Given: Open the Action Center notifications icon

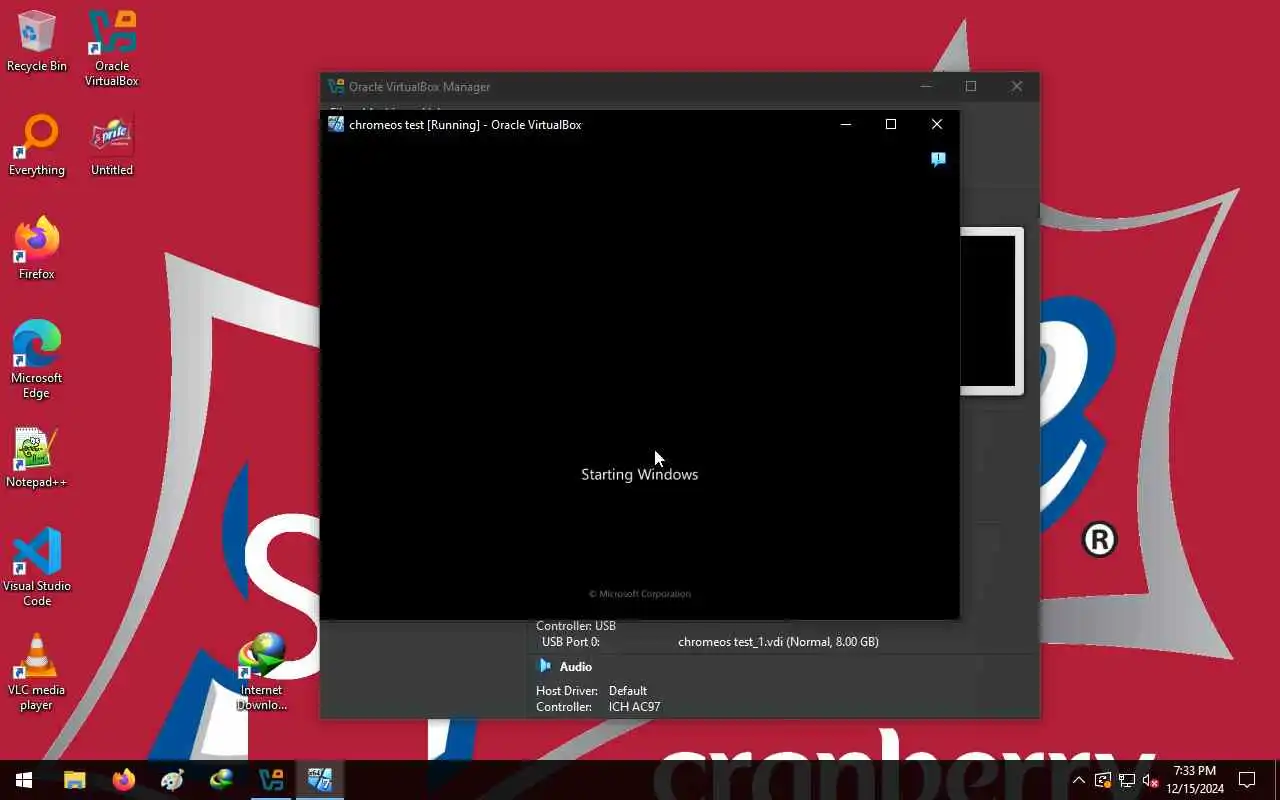Looking at the screenshot, I should click(1247, 780).
